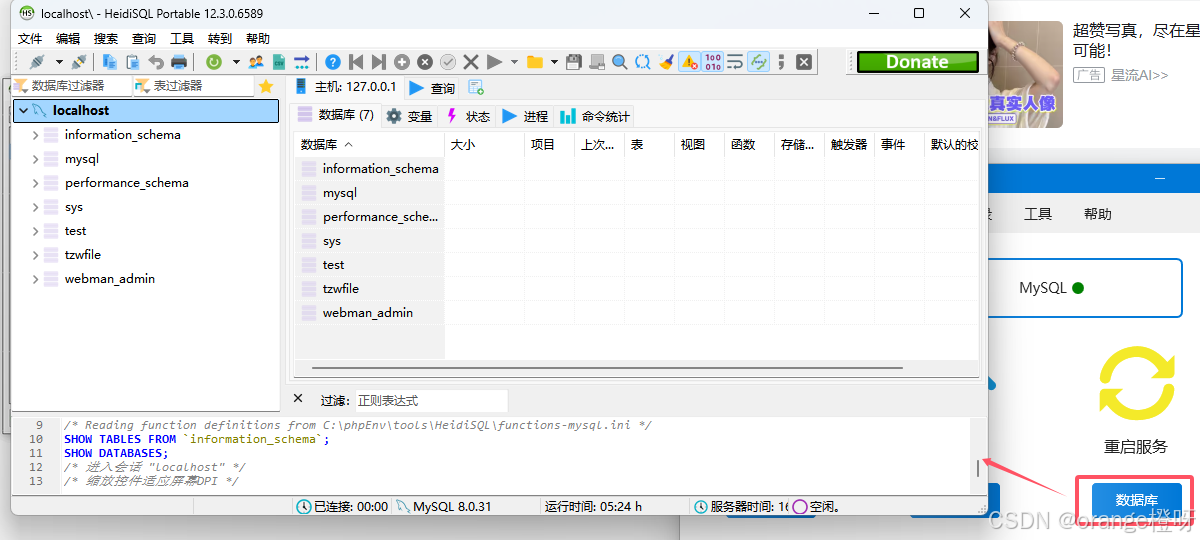This screenshot has height=540, width=1200.
Task: Click the floppy disk Save icon
Action: (574, 62)
